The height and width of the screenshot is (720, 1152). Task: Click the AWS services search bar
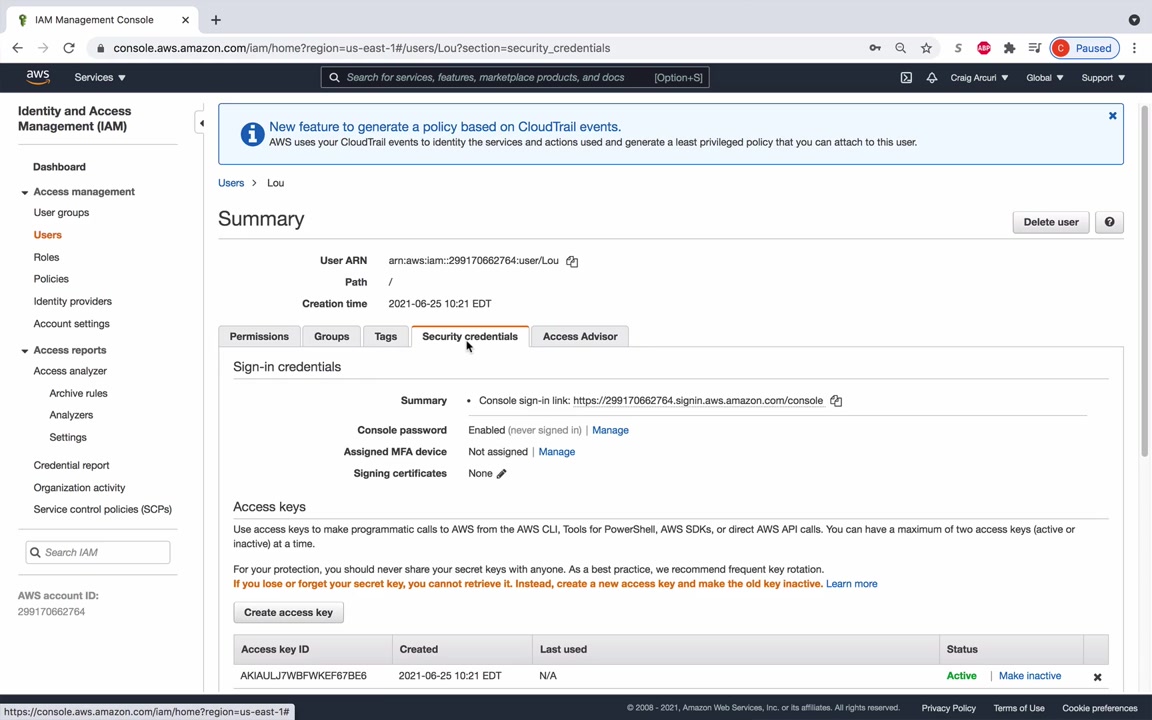515,77
